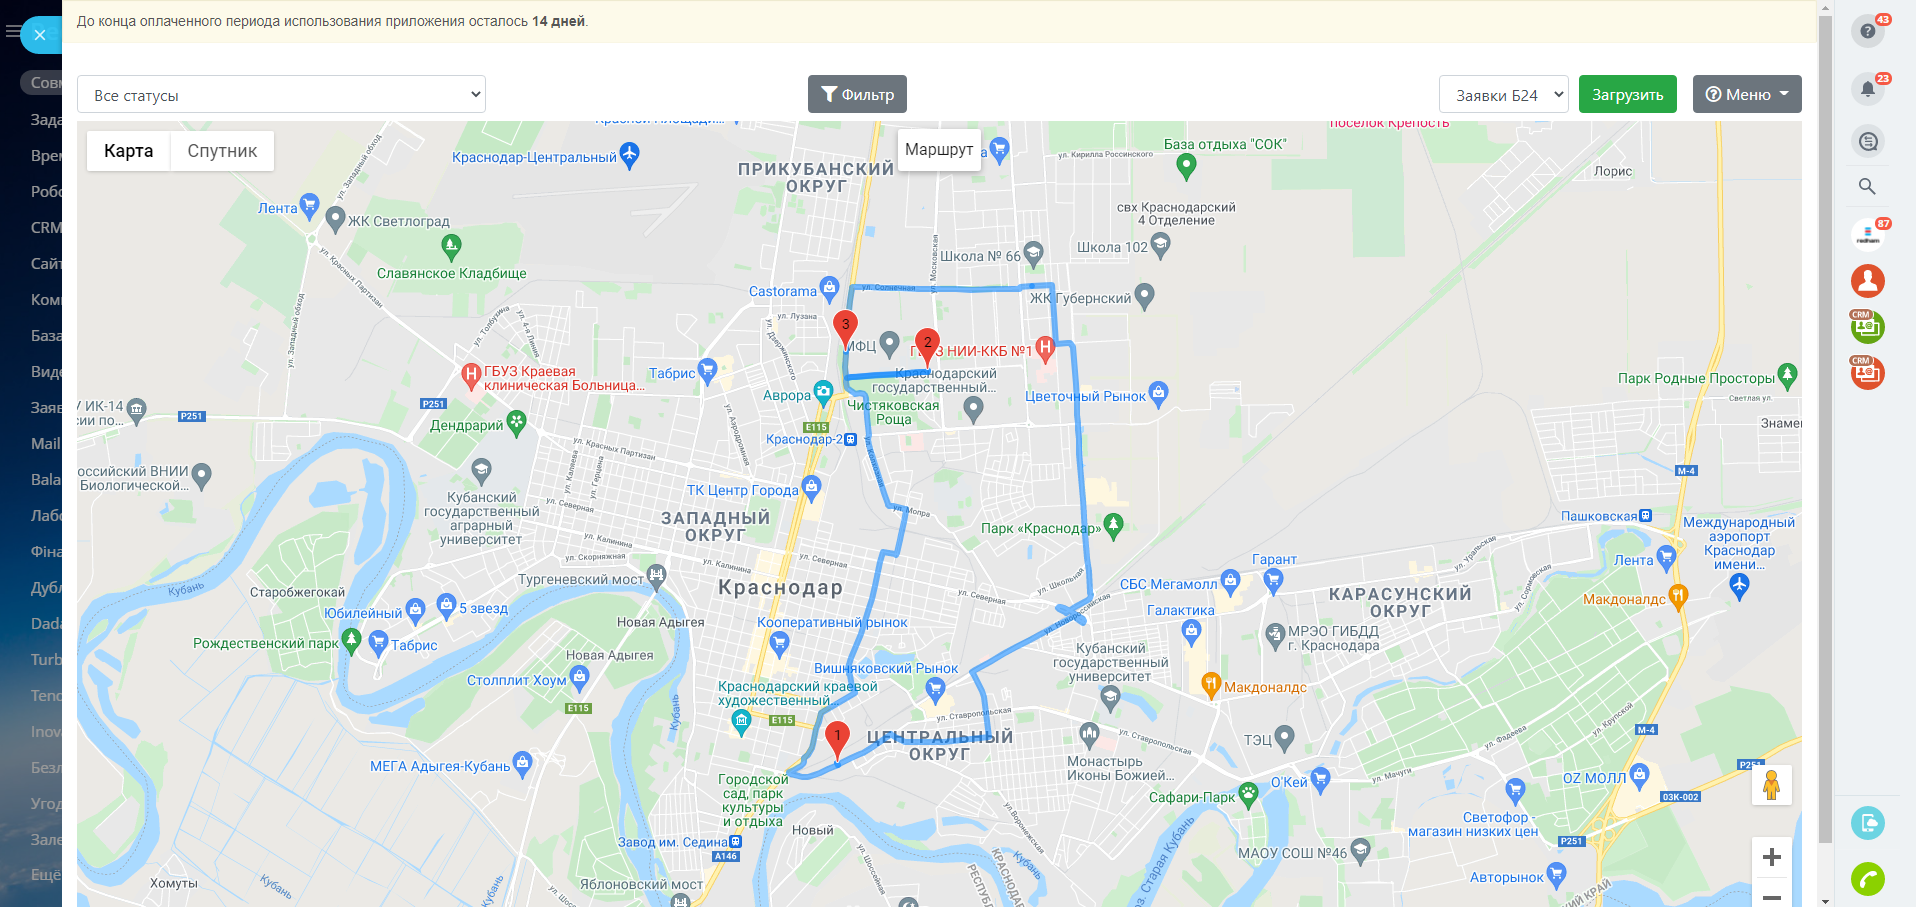Click the Столплит Хоум pin
1916x907 pixels.
(x=579, y=678)
